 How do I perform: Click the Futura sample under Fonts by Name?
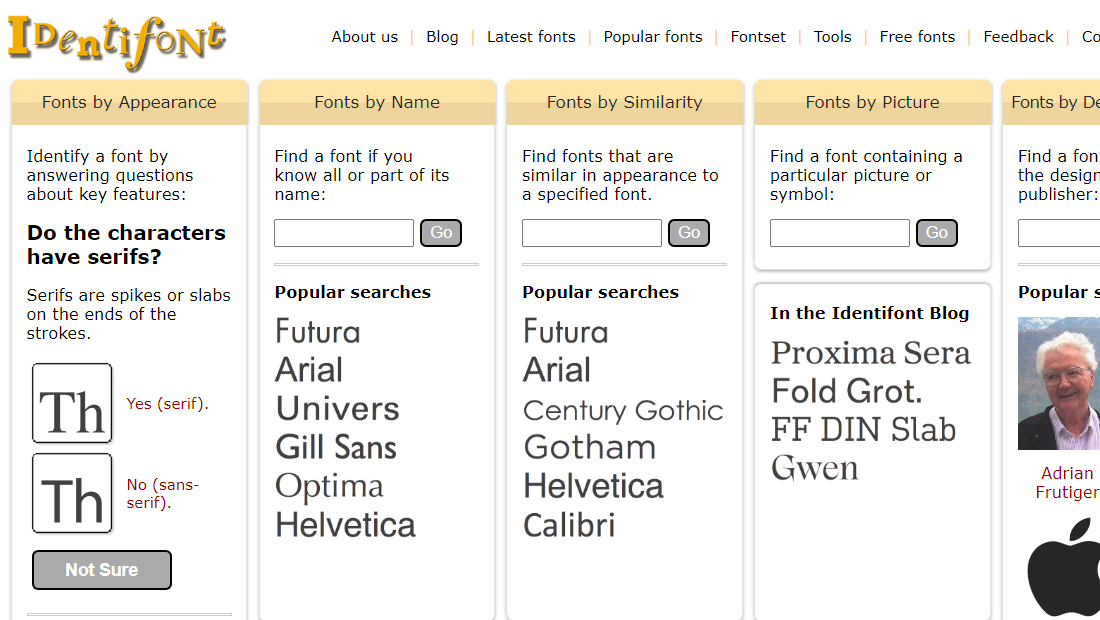pos(318,332)
